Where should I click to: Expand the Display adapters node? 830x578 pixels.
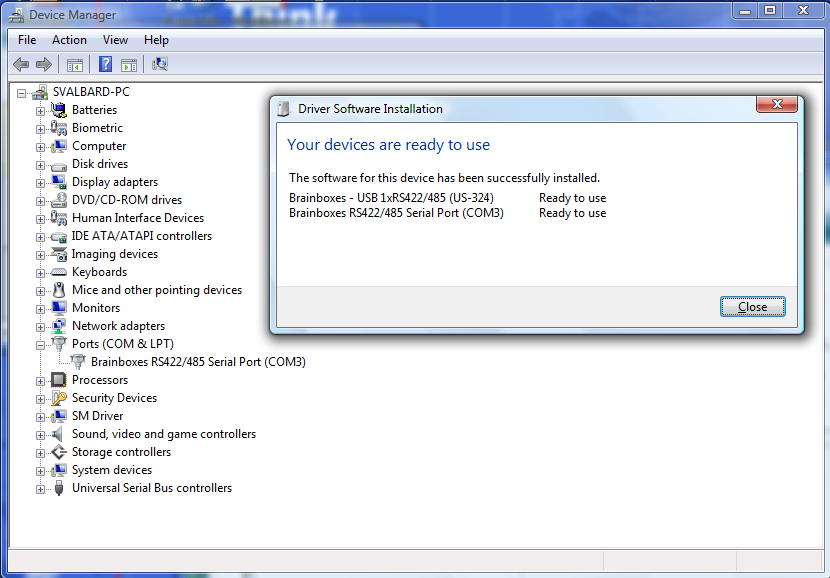(41, 182)
